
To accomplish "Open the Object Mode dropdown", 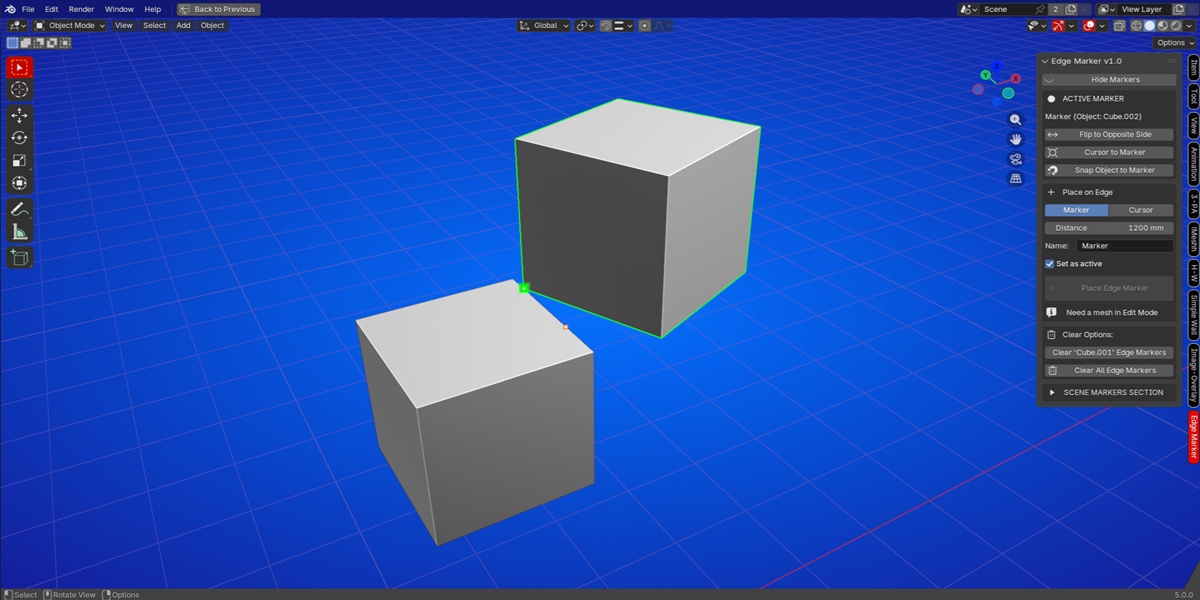I will [x=71, y=25].
